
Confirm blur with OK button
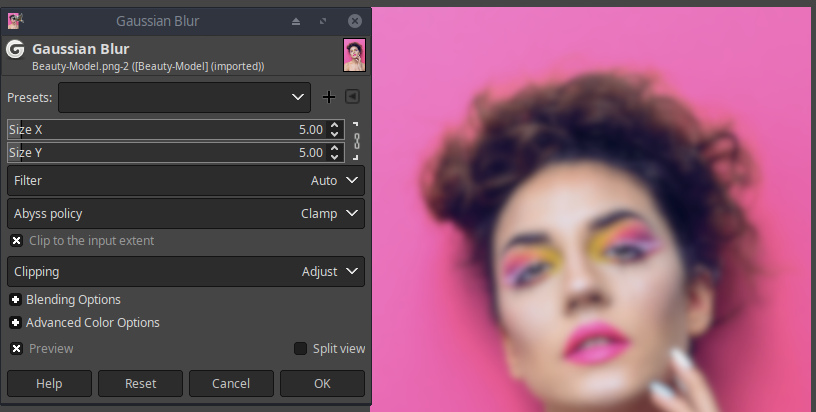(322, 383)
